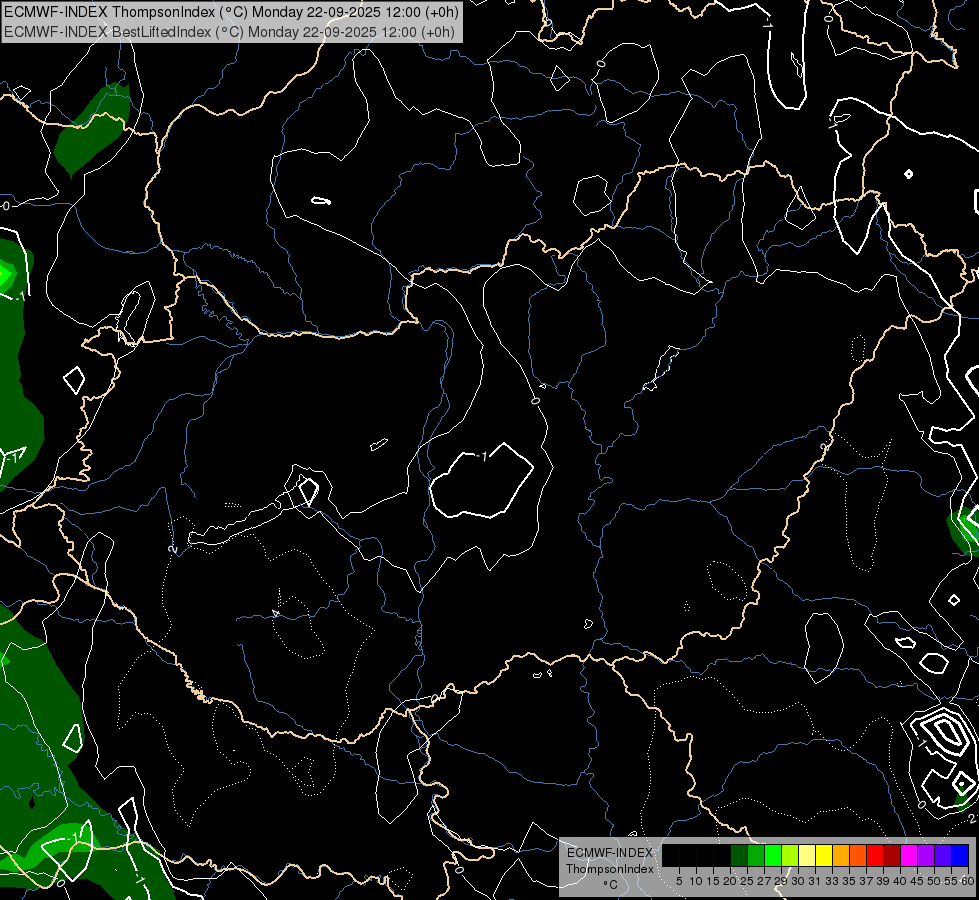Select the yellow-green swatch for 29–30
This screenshot has height=900, width=979.
click(790, 855)
